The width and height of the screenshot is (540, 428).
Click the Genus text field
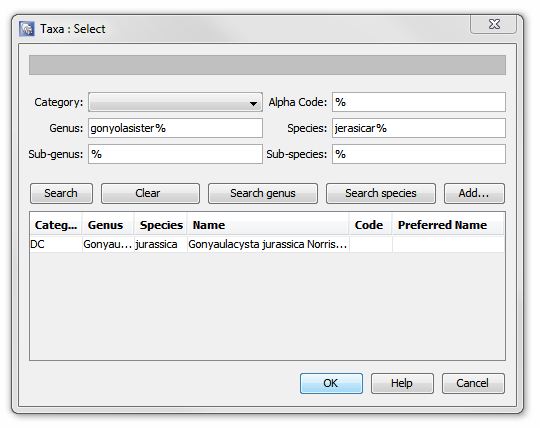click(x=175, y=128)
